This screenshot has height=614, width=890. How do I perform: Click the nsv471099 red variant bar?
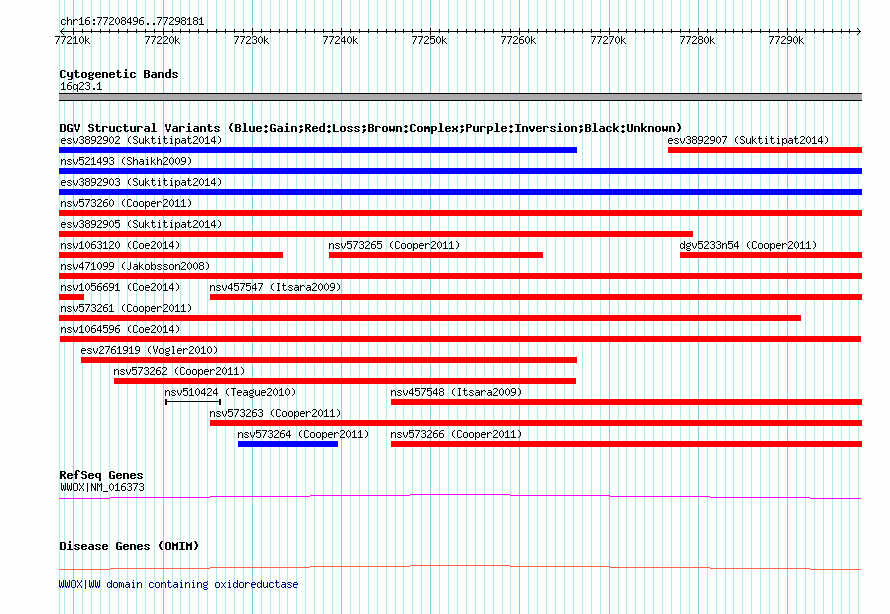pos(460,276)
